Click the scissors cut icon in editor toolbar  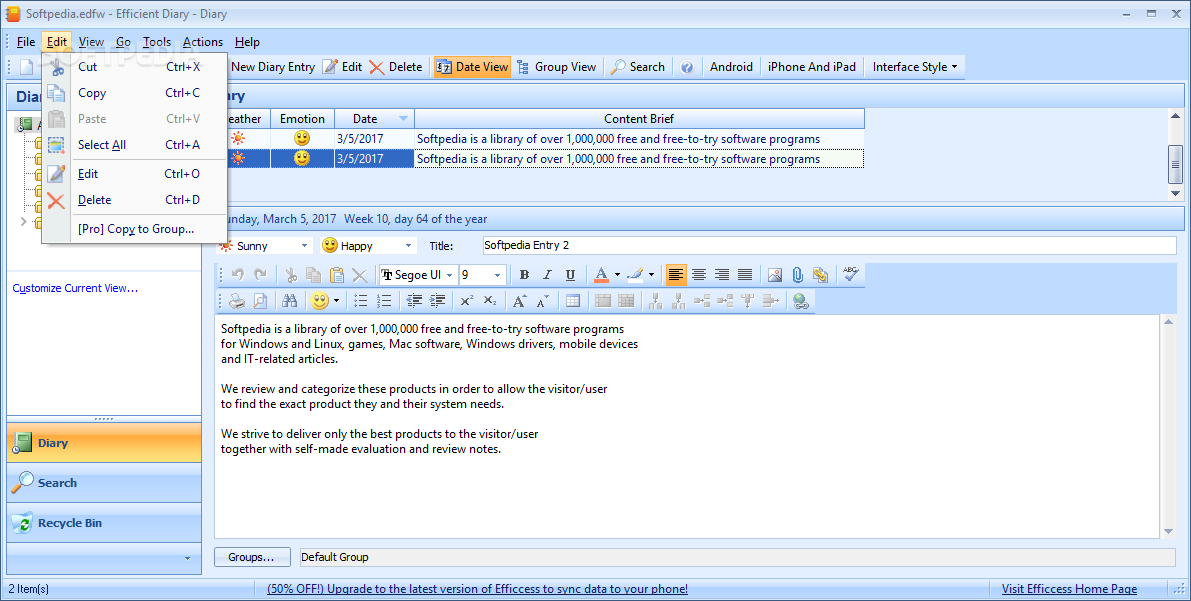point(290,275)
